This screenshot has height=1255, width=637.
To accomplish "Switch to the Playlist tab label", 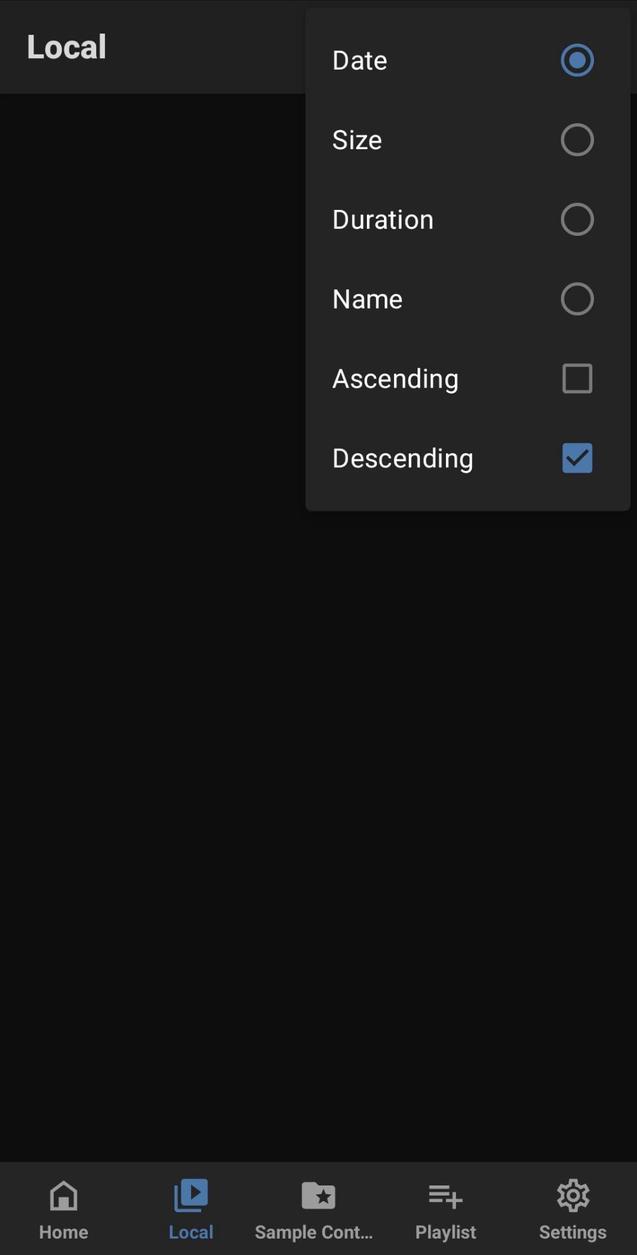I will 444,1232.
